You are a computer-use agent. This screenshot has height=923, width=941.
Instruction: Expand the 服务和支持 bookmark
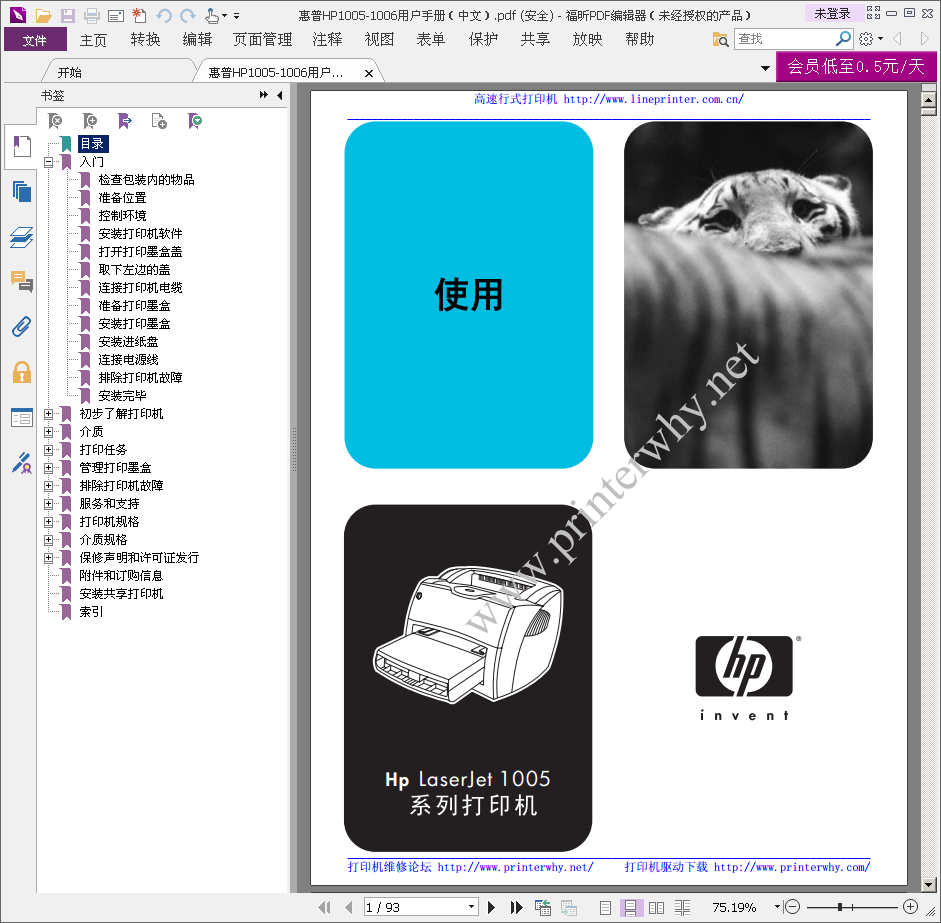[49, 504]
